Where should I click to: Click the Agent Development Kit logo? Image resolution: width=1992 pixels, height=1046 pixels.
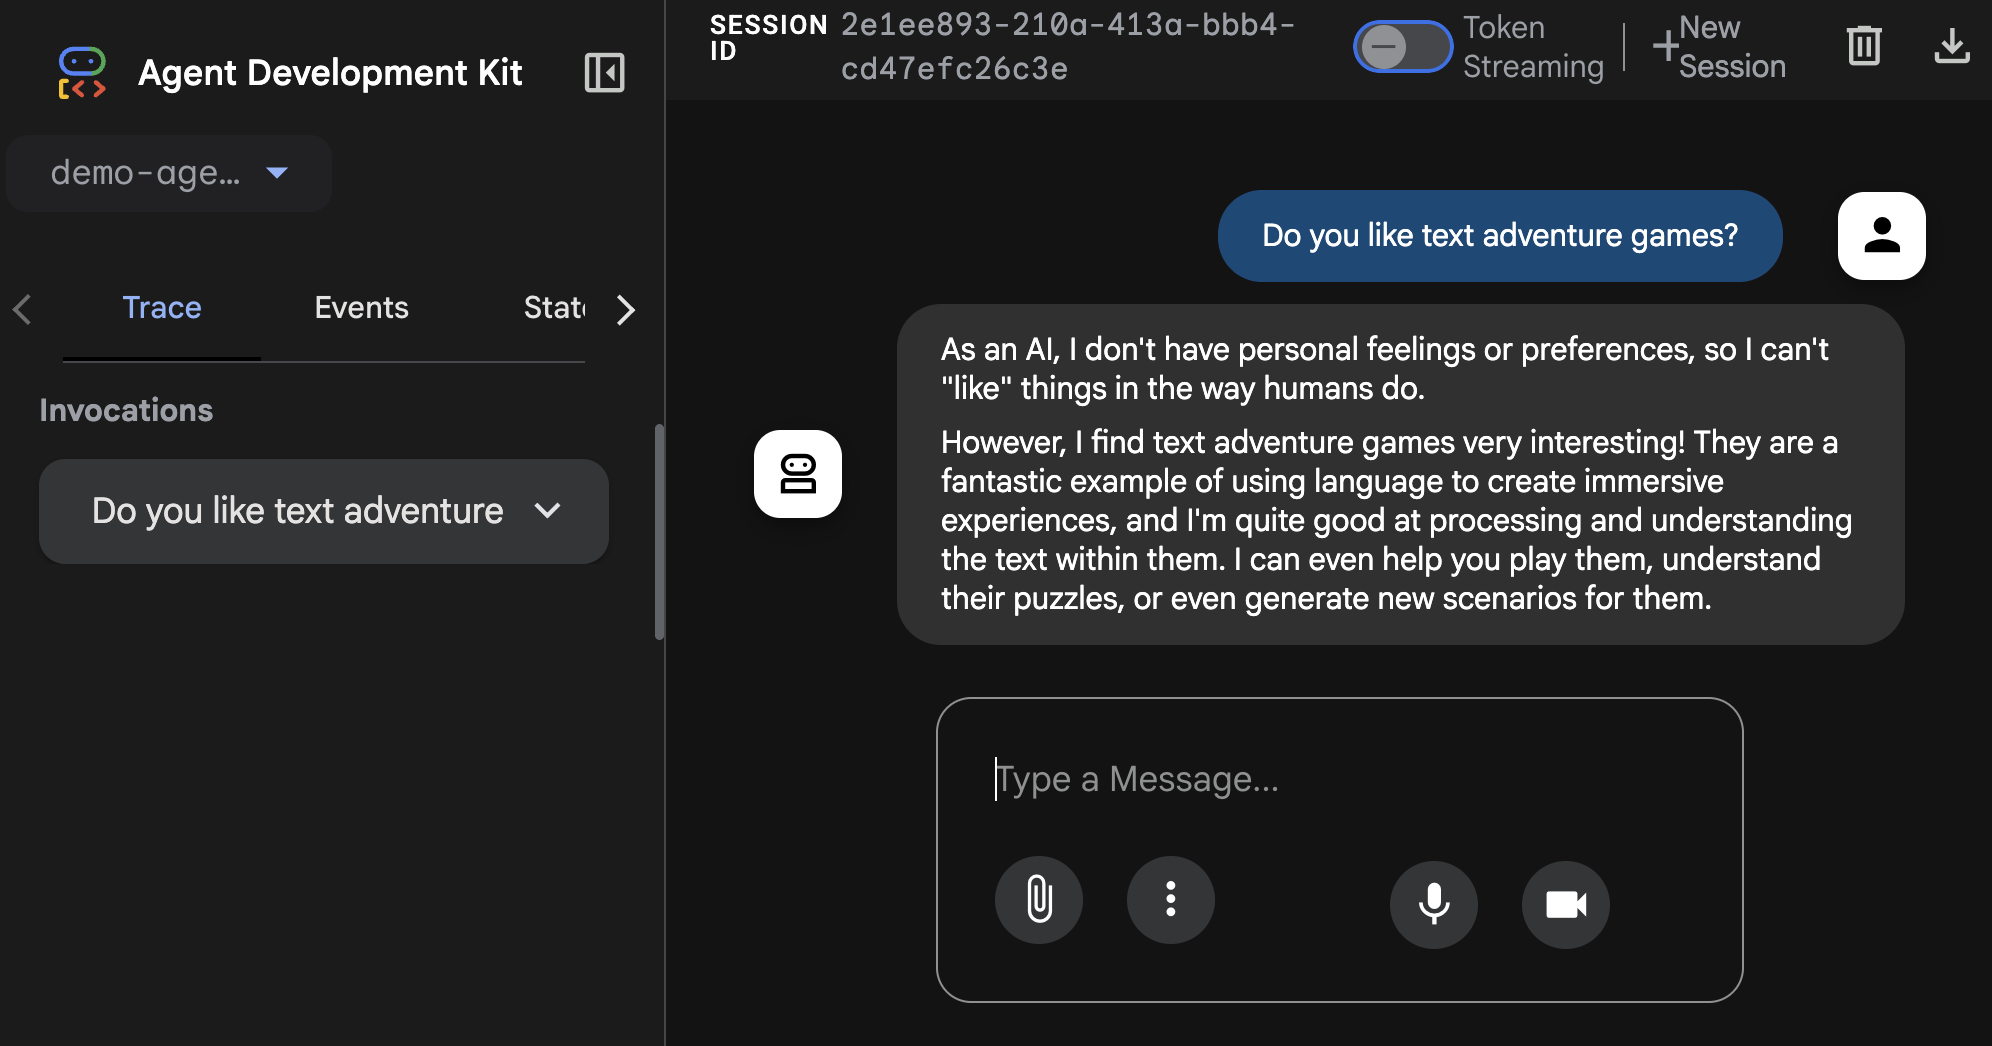82,73
